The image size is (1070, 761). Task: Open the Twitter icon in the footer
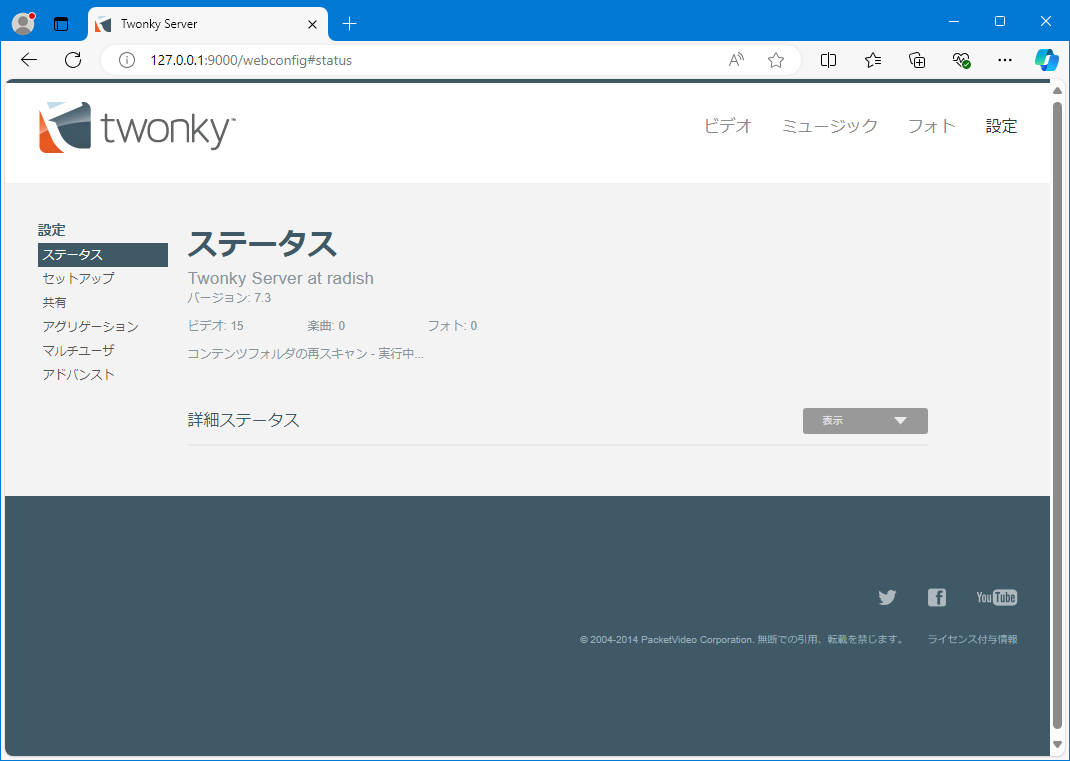click(887, 597)
